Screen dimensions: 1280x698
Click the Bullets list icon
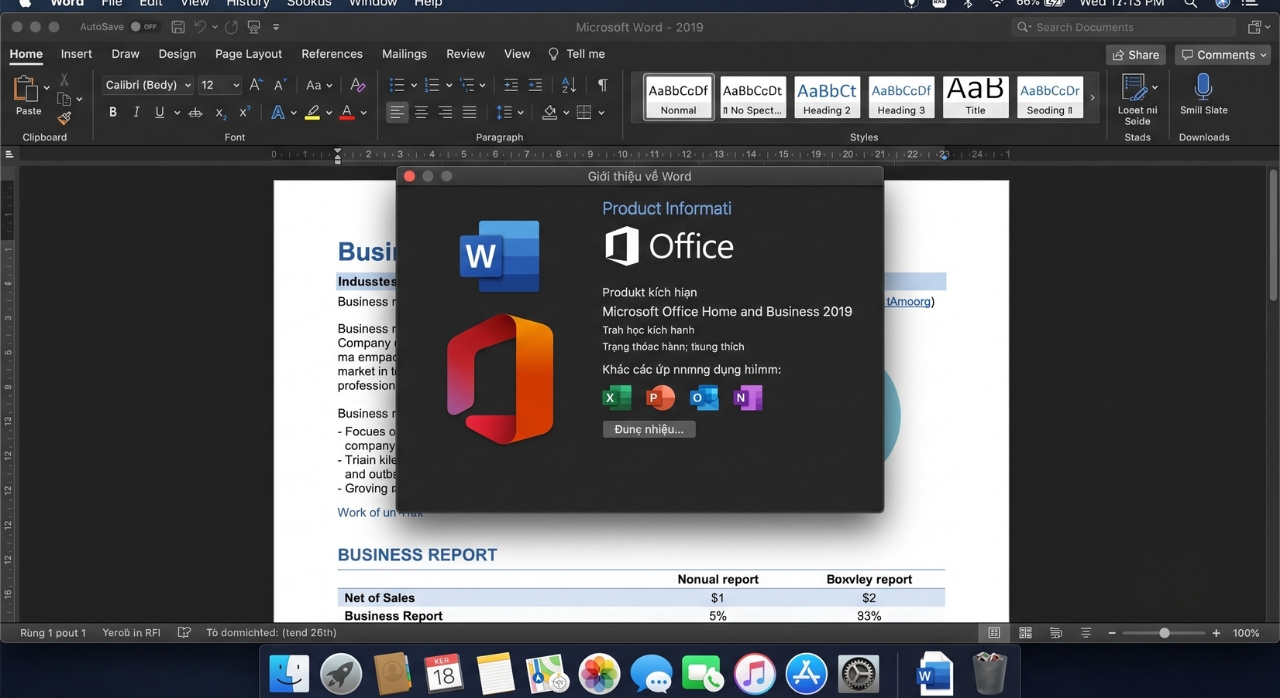click(x=397, y=85)
